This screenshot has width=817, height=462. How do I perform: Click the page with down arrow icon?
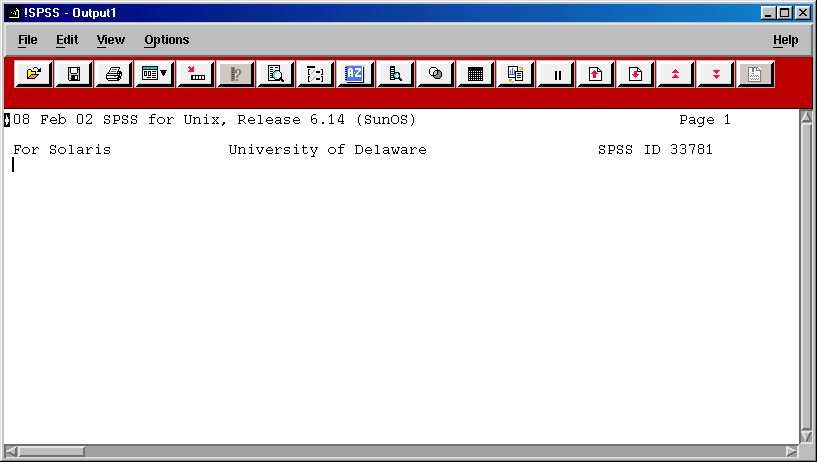(x=636, y=74)
